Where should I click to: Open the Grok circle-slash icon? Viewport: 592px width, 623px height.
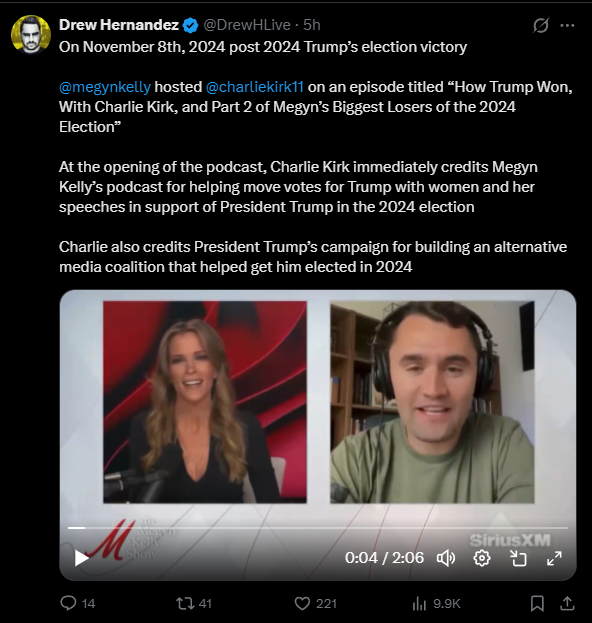click(541, 25)
